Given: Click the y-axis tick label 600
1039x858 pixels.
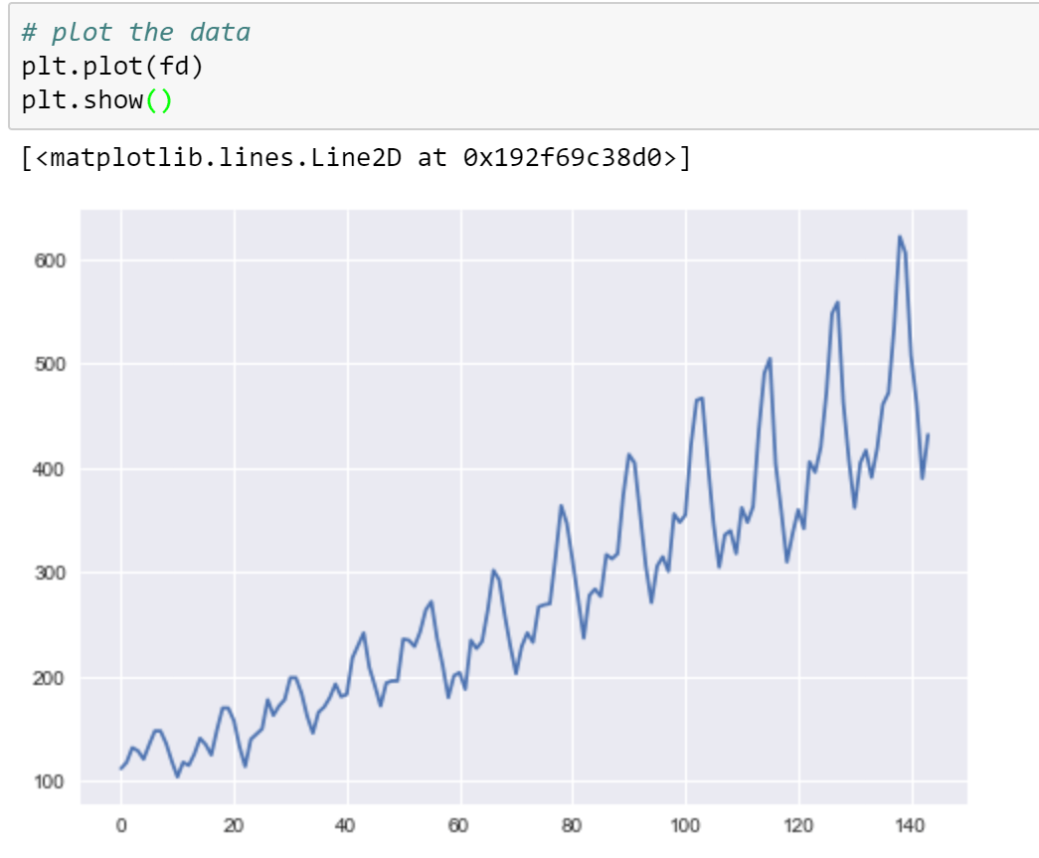Looking at the screenshot, I should 50,261.
